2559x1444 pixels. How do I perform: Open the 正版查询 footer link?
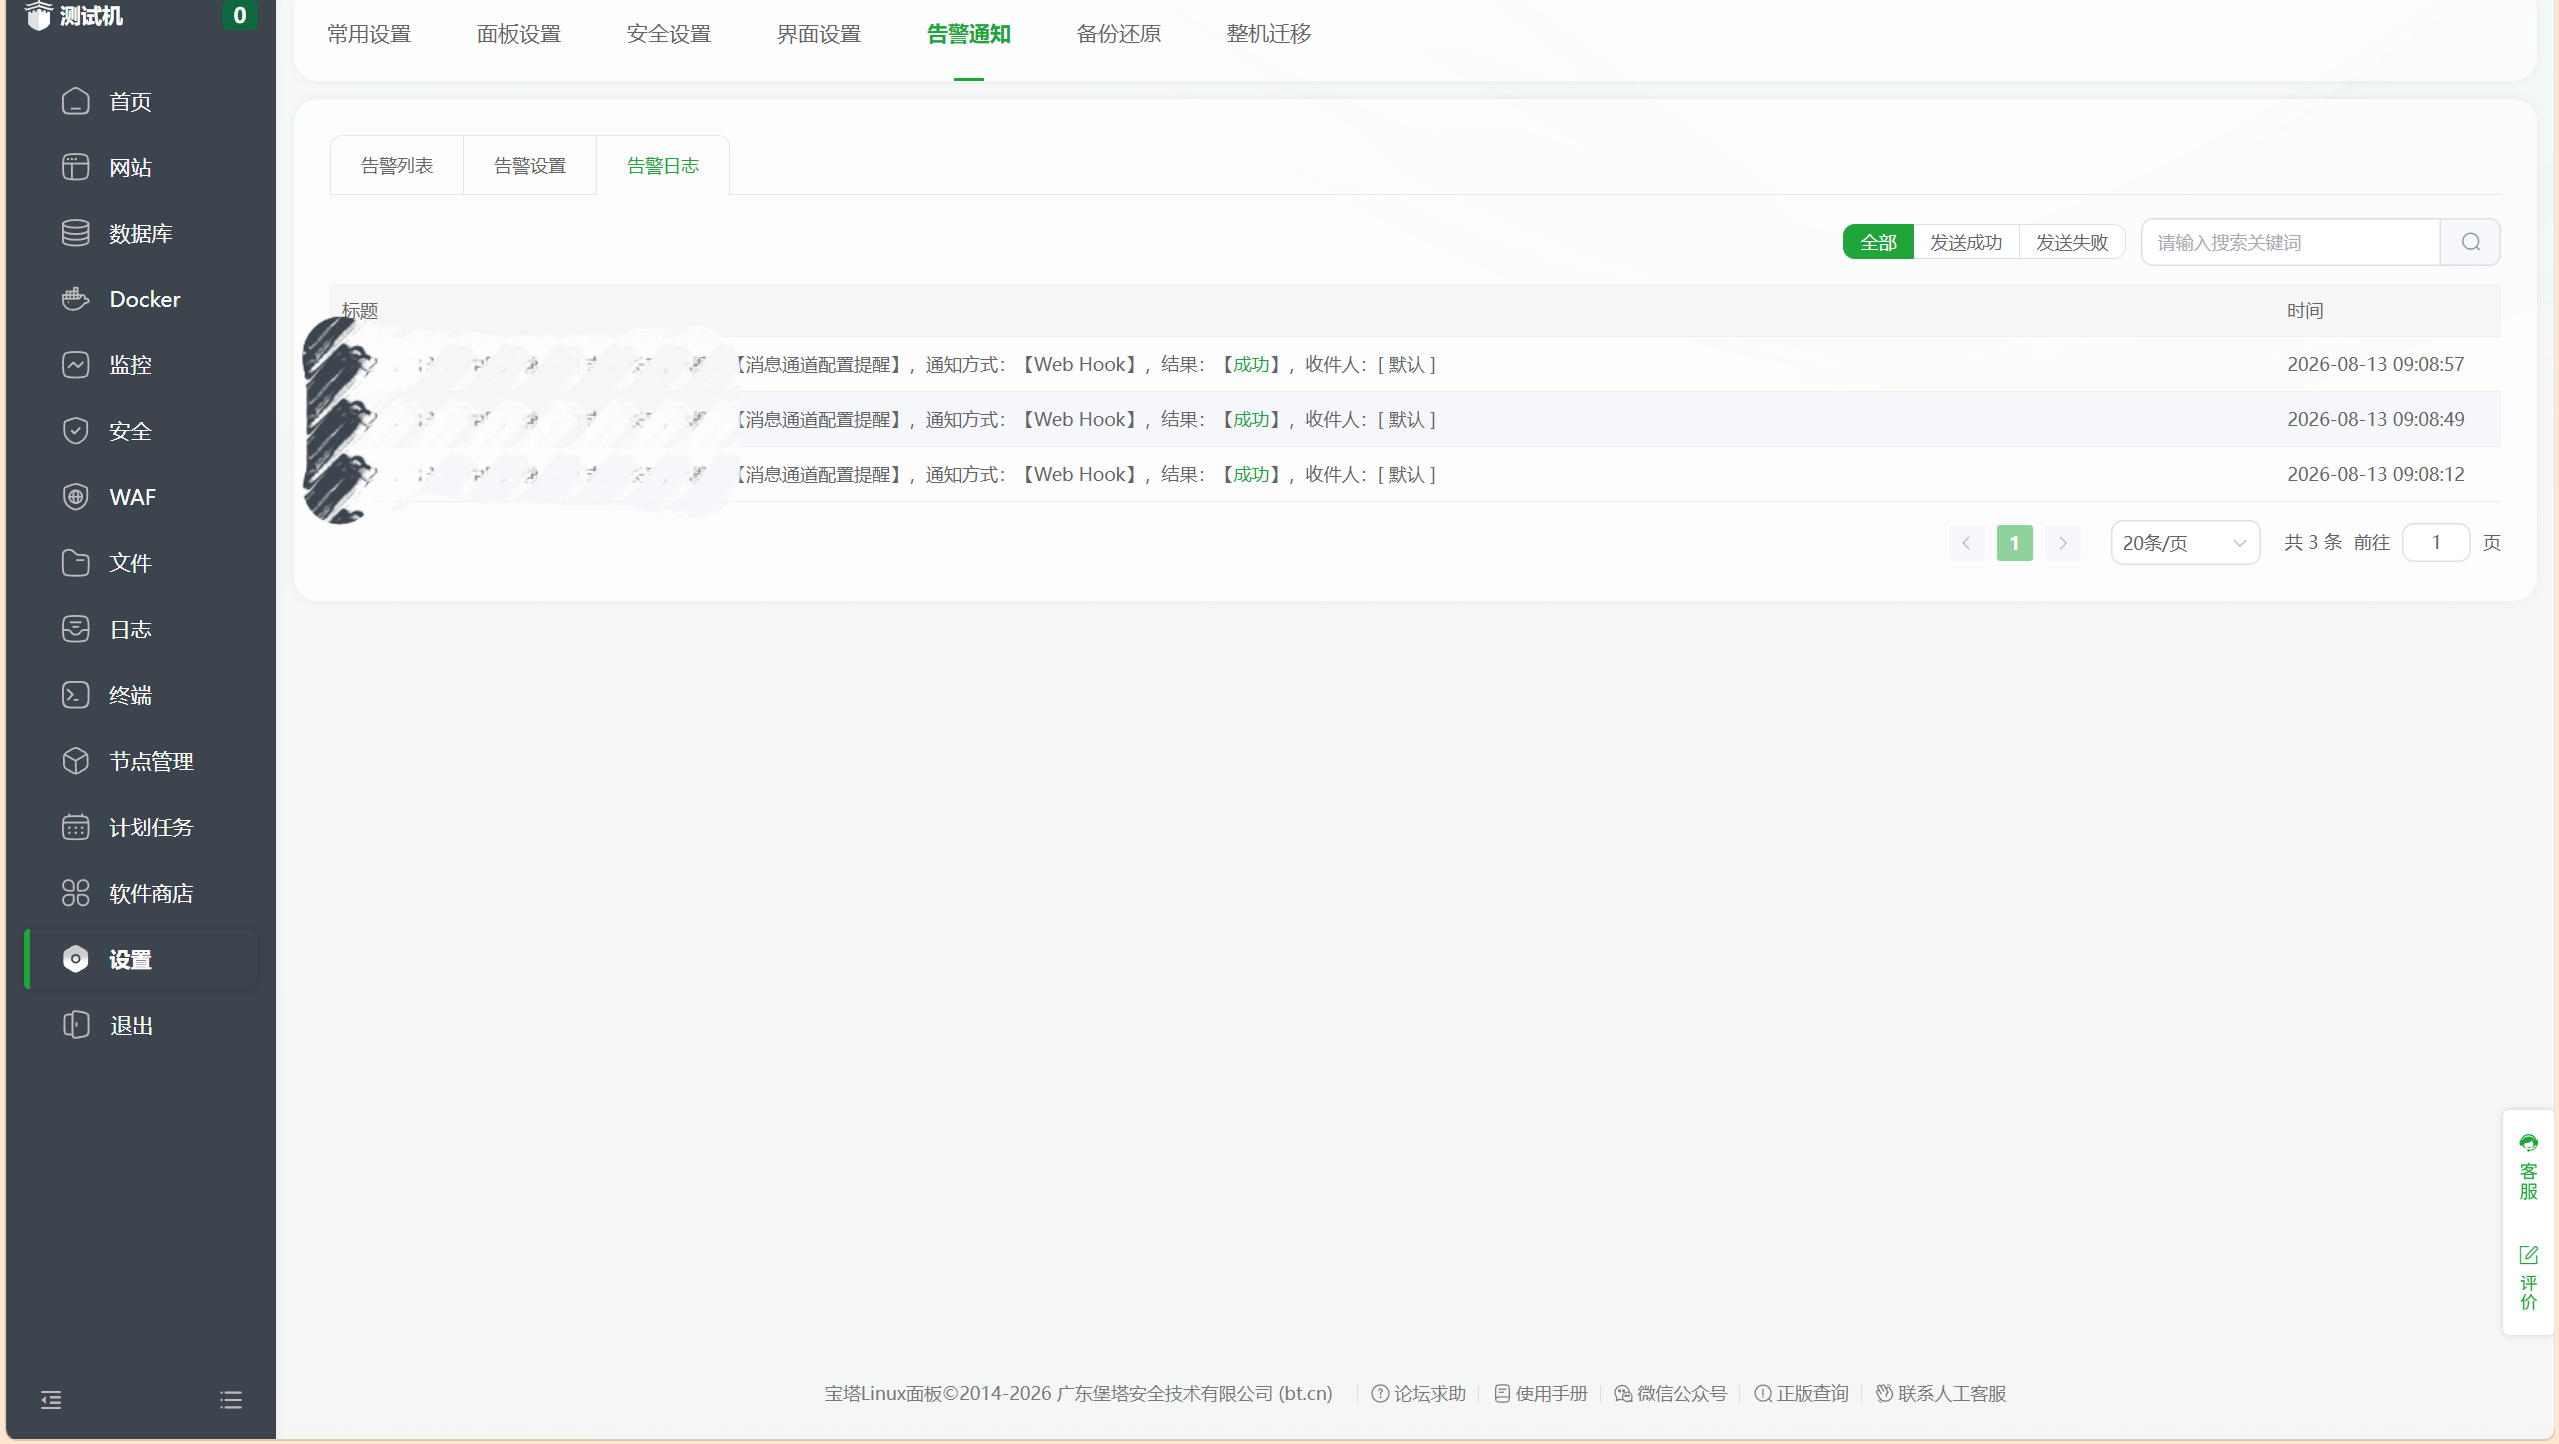[x=1801, y=1393]
